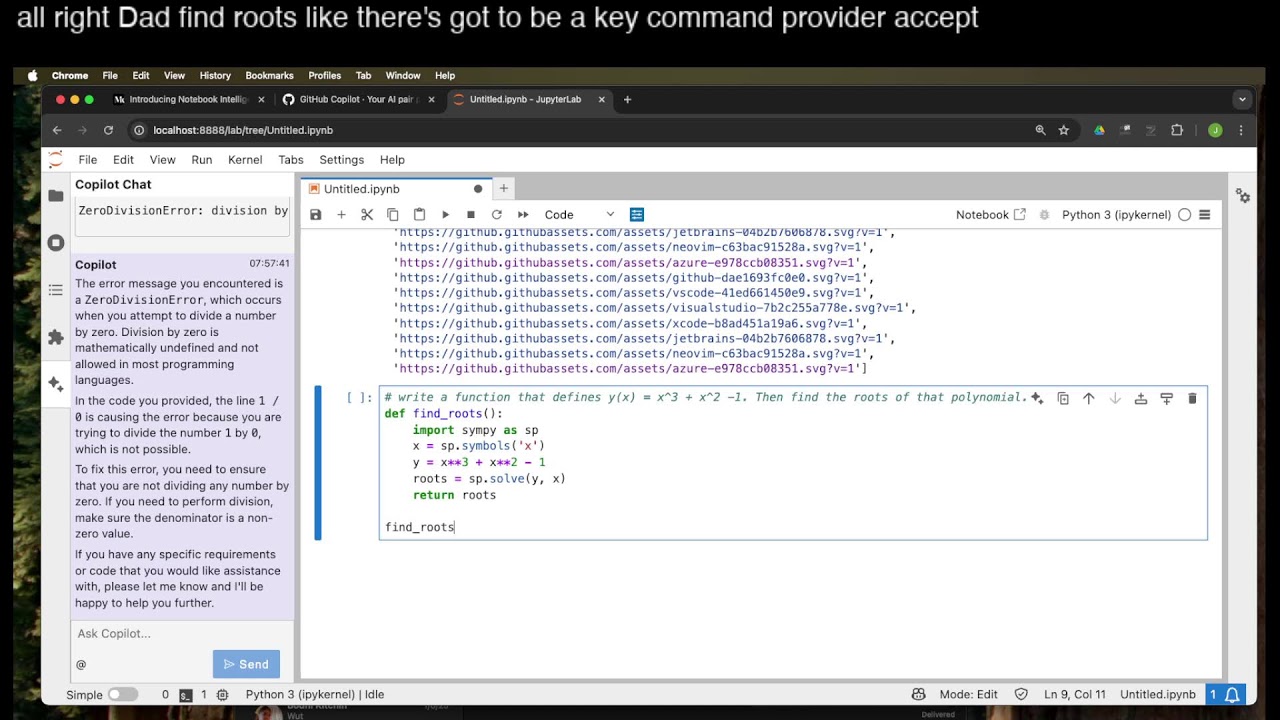Viewport: 1280px width, 720px height.
Task: Click the render side-by-side toolbar icon
Action: pyautogui.click(x=637, y=215)
